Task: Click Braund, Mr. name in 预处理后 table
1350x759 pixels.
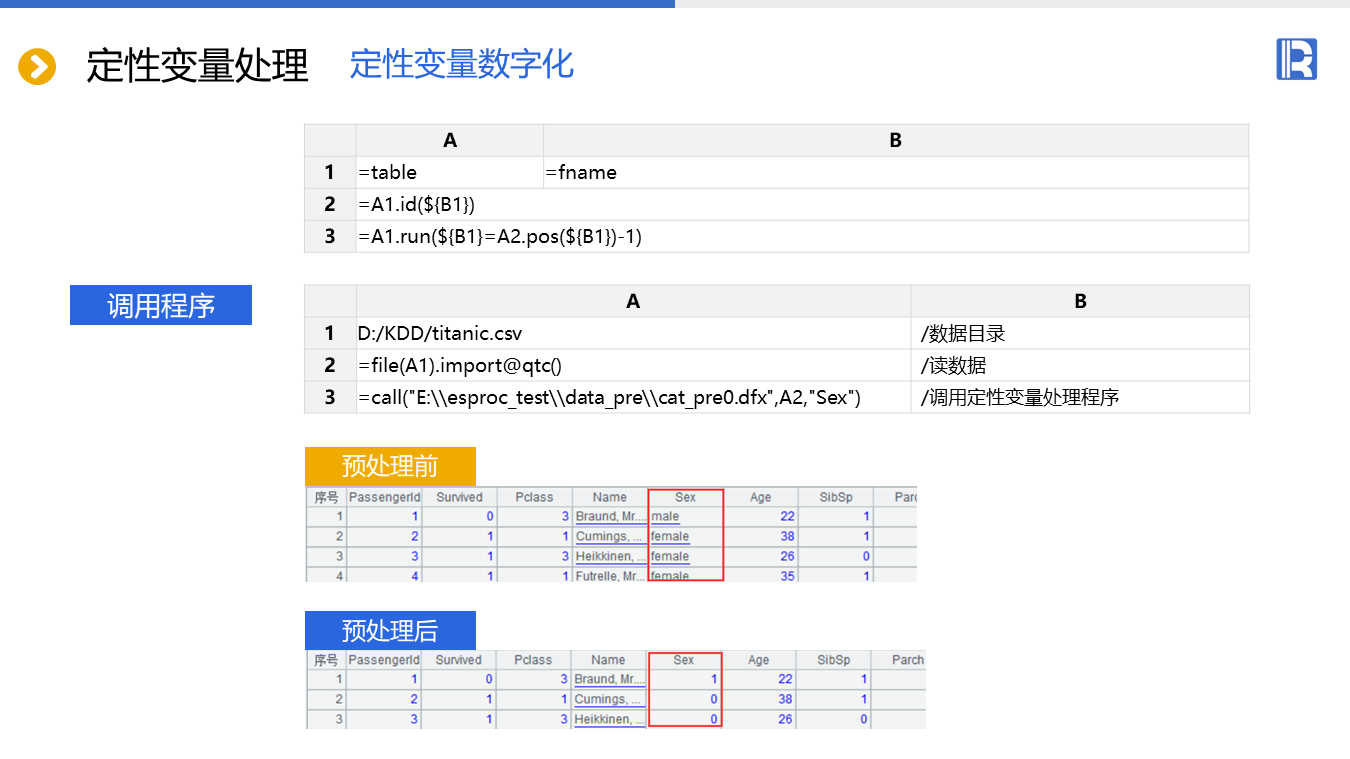Action: click(x=609, y=680)
